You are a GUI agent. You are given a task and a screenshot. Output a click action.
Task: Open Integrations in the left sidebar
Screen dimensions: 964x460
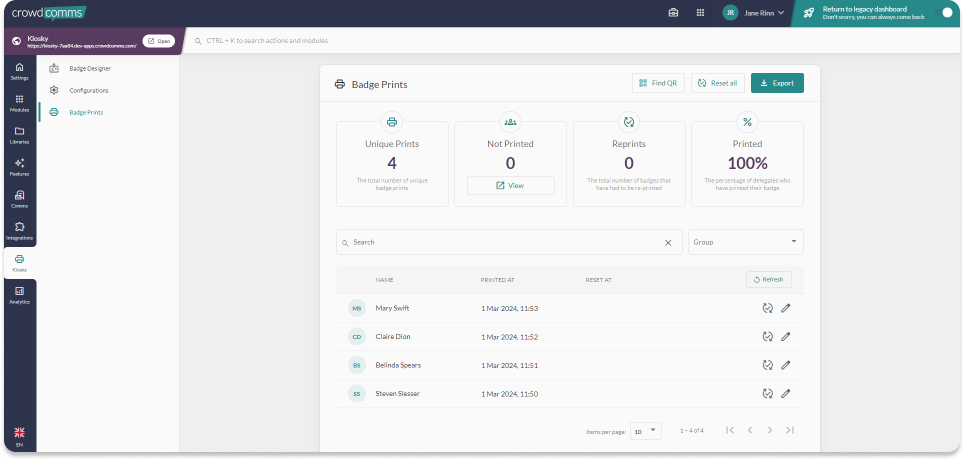19,231
